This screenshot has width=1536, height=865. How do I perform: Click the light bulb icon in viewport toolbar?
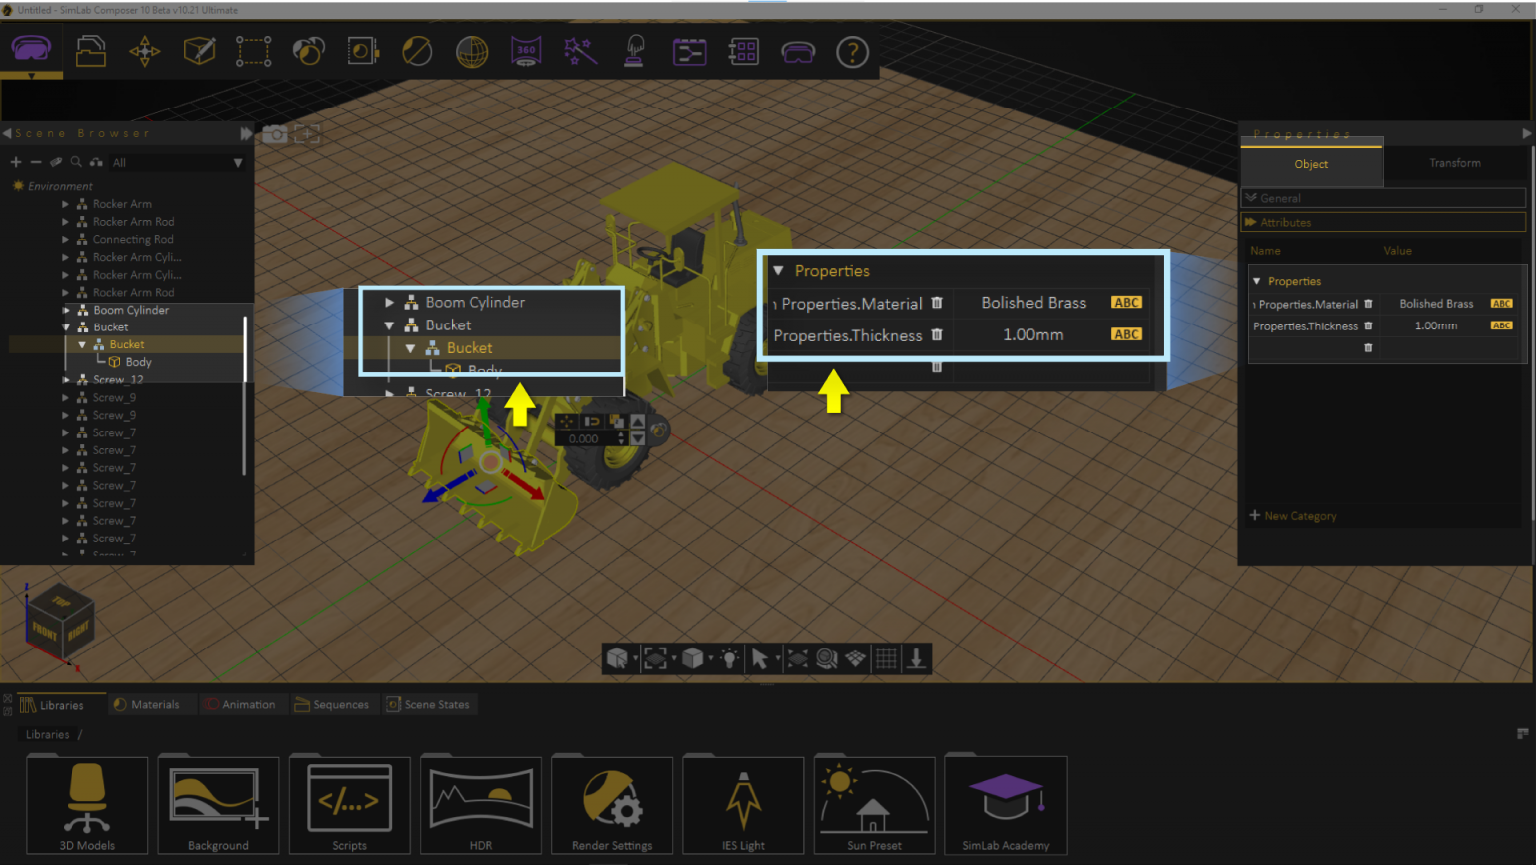tap(729, 658)
